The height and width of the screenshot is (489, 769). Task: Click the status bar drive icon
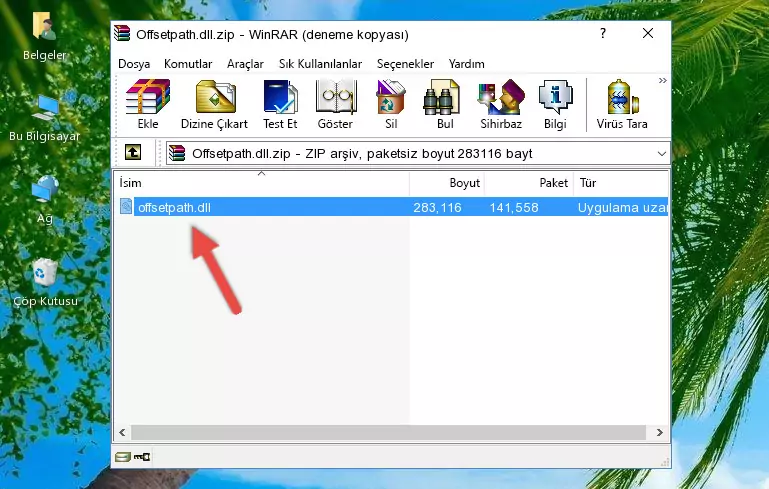(123, 457)
